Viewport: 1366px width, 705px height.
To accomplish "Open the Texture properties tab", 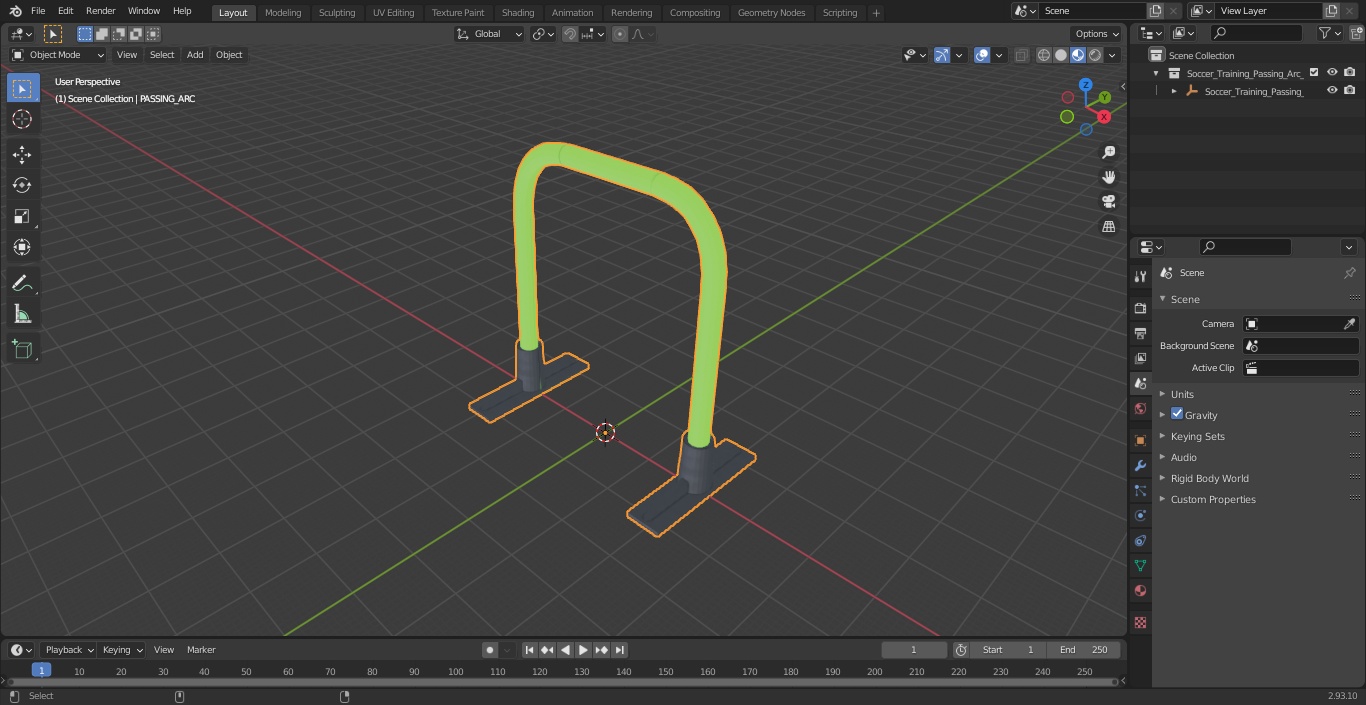I will (x=1140, y=622).
